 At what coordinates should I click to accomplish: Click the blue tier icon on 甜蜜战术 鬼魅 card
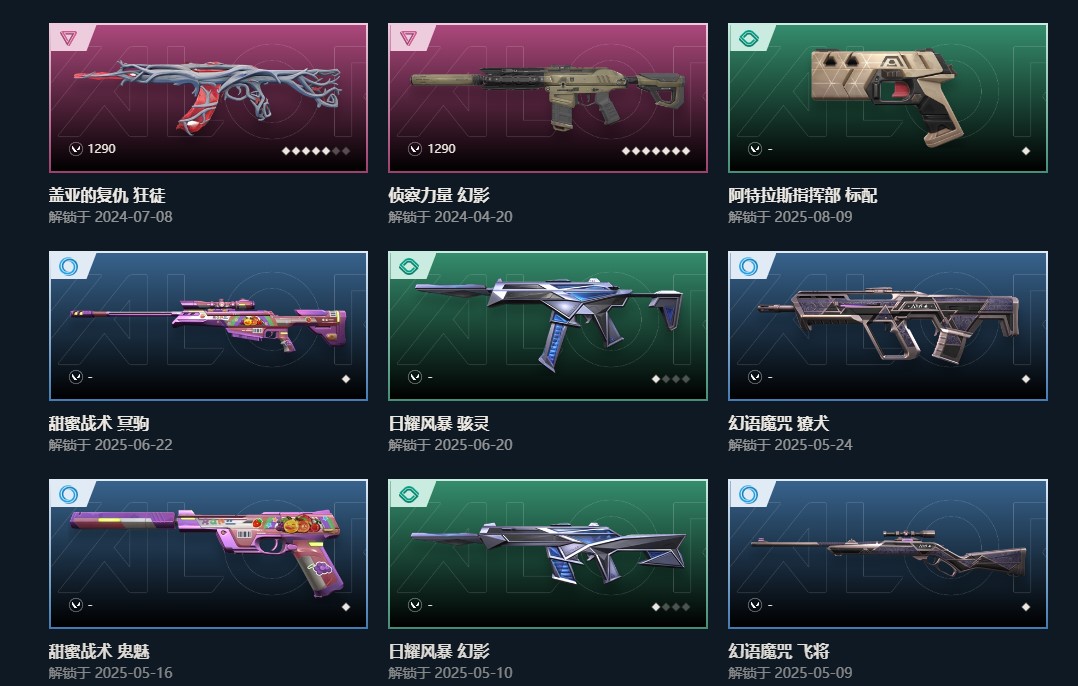coord(68,494)
